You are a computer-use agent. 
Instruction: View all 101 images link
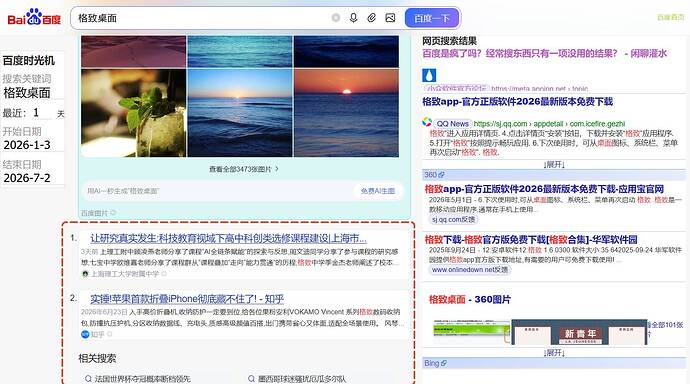coord(665,329)
